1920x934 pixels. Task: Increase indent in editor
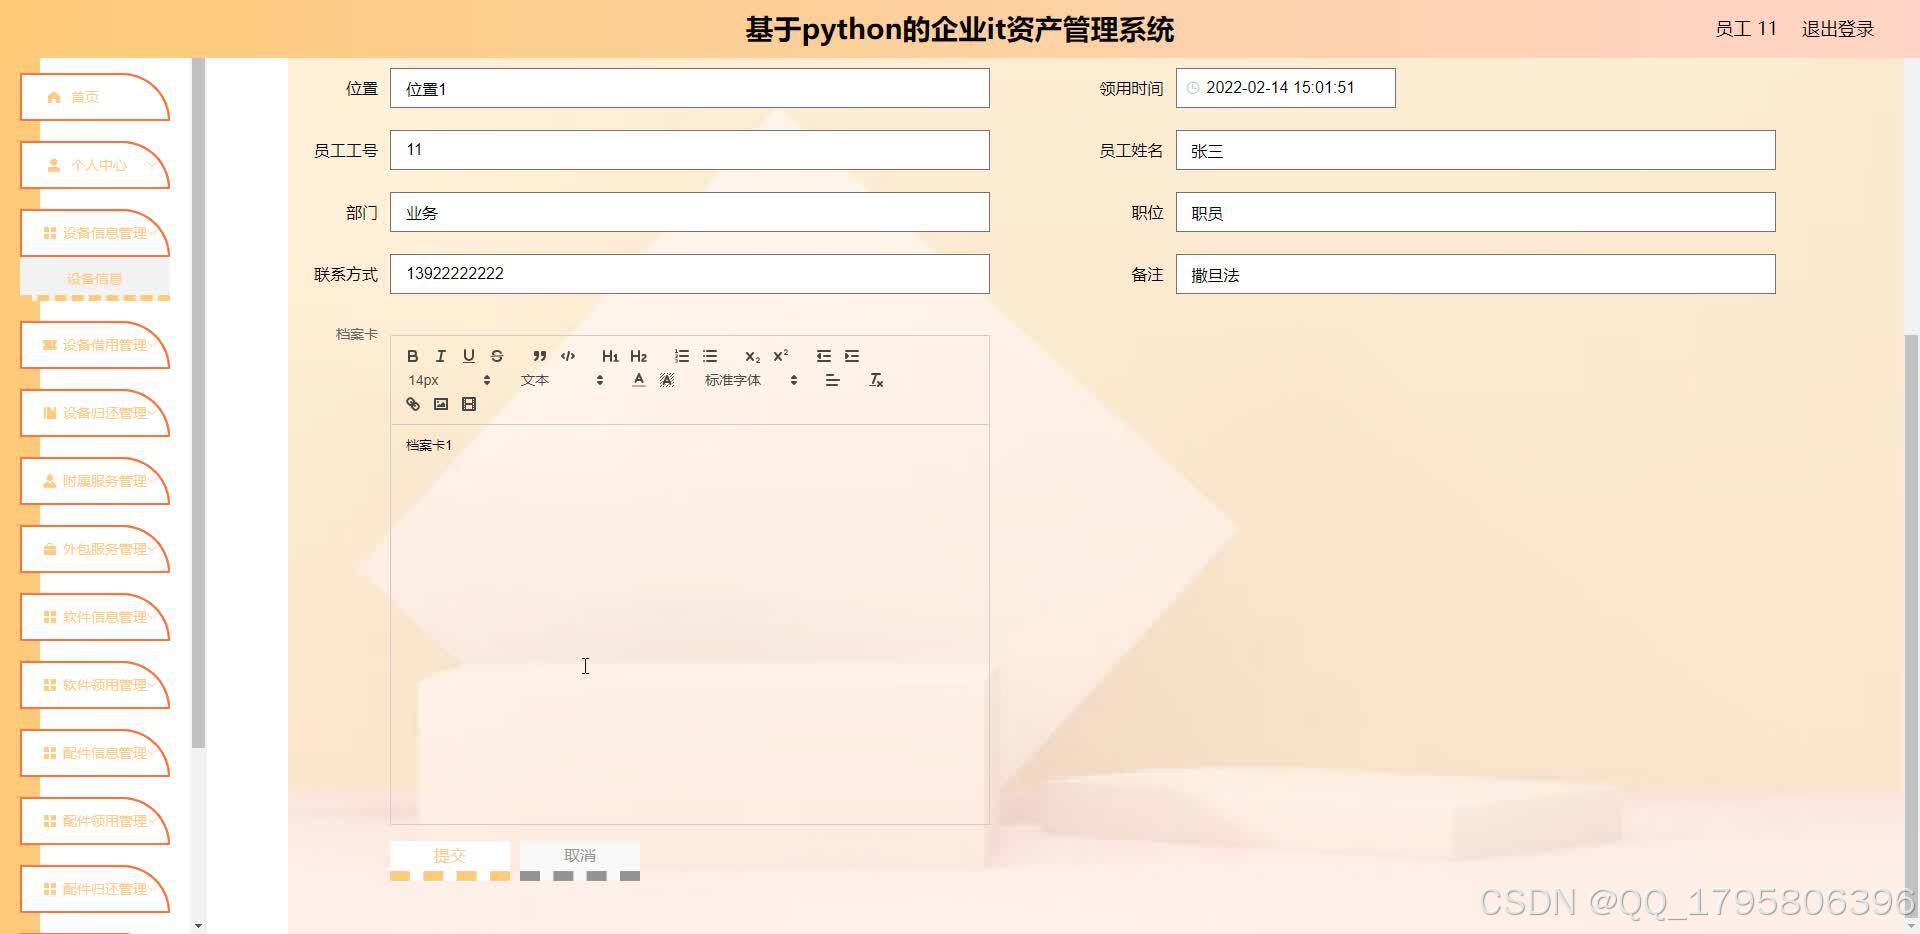pos(852,356)
